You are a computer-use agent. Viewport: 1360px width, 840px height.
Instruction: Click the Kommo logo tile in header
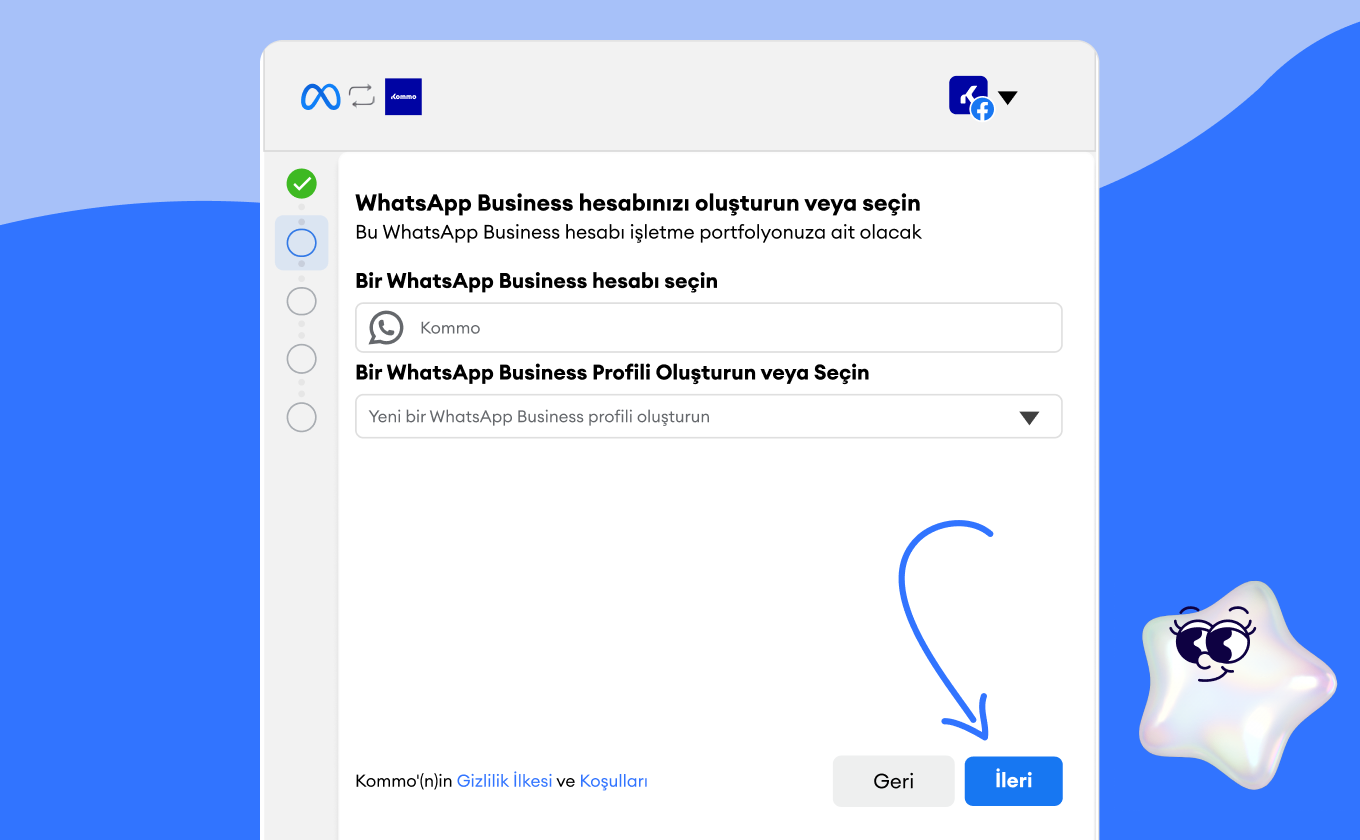click(x=403, y=97)
